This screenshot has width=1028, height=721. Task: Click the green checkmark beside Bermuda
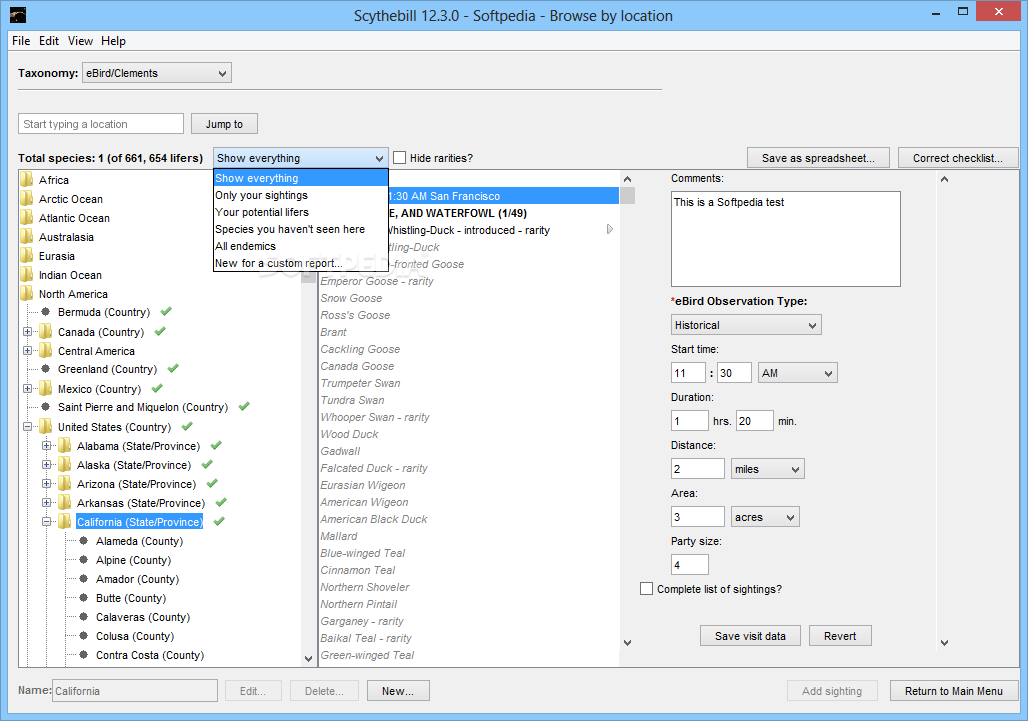[x=166, y=311]
